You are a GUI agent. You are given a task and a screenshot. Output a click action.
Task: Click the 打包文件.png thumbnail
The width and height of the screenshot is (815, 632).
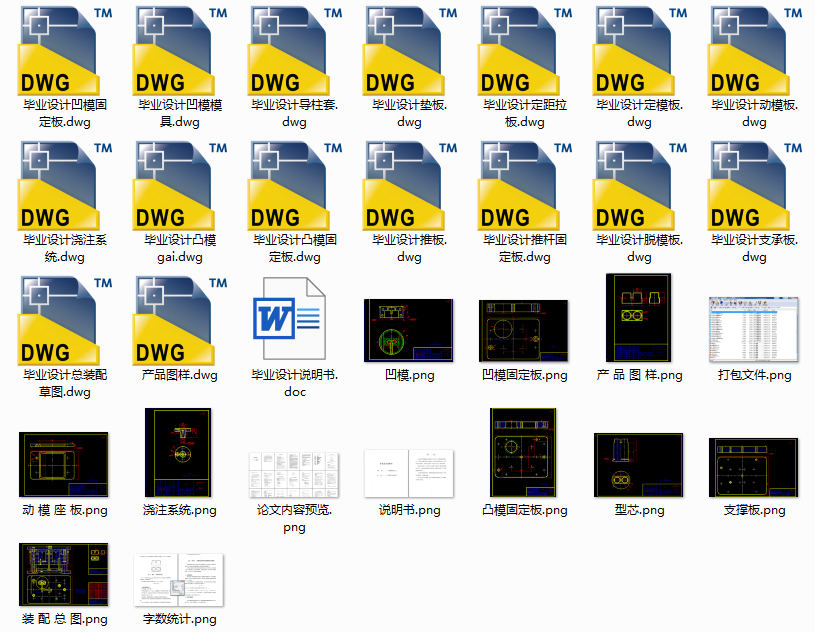[x=754, y=330]
